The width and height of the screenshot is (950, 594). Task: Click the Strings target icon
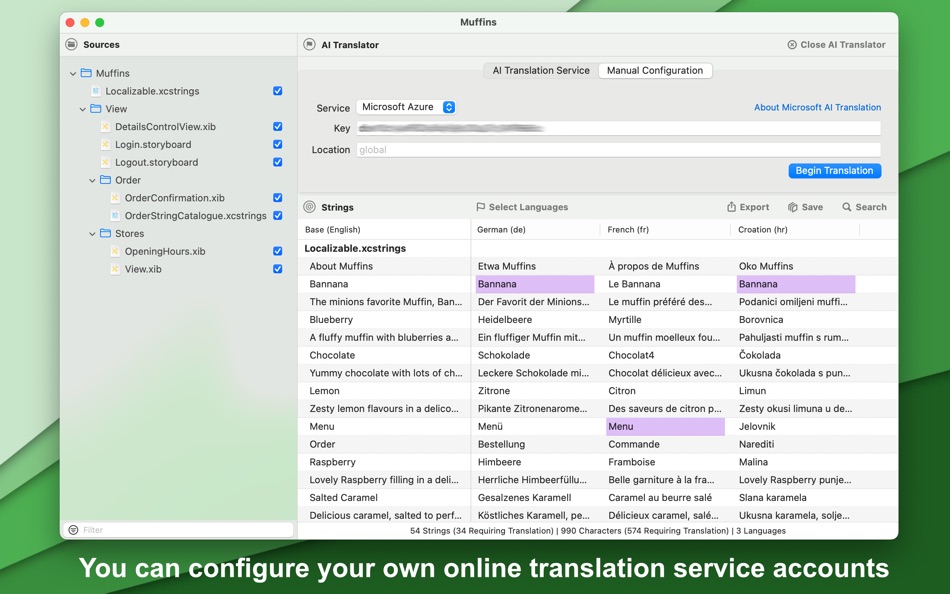click(x=310, y=207)
